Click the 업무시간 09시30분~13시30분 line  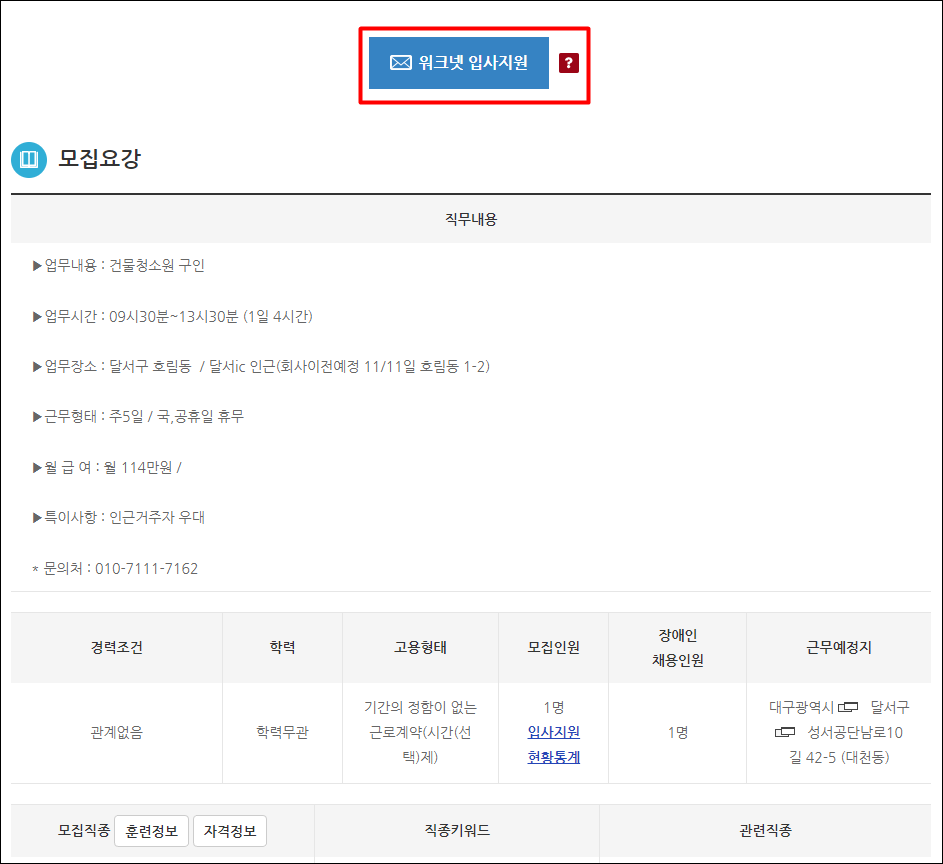173,316
